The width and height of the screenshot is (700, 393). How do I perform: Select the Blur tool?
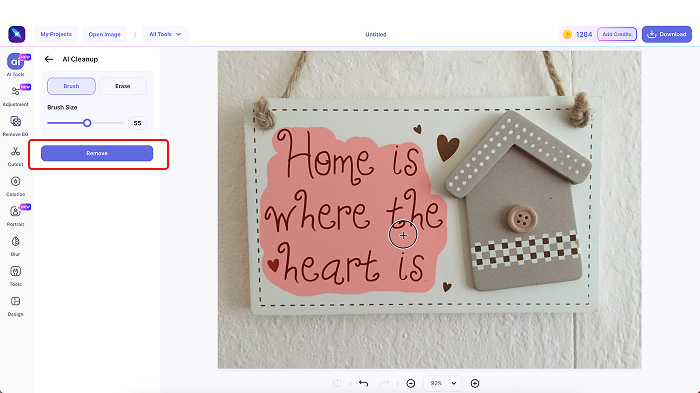(x=16, y=246)
